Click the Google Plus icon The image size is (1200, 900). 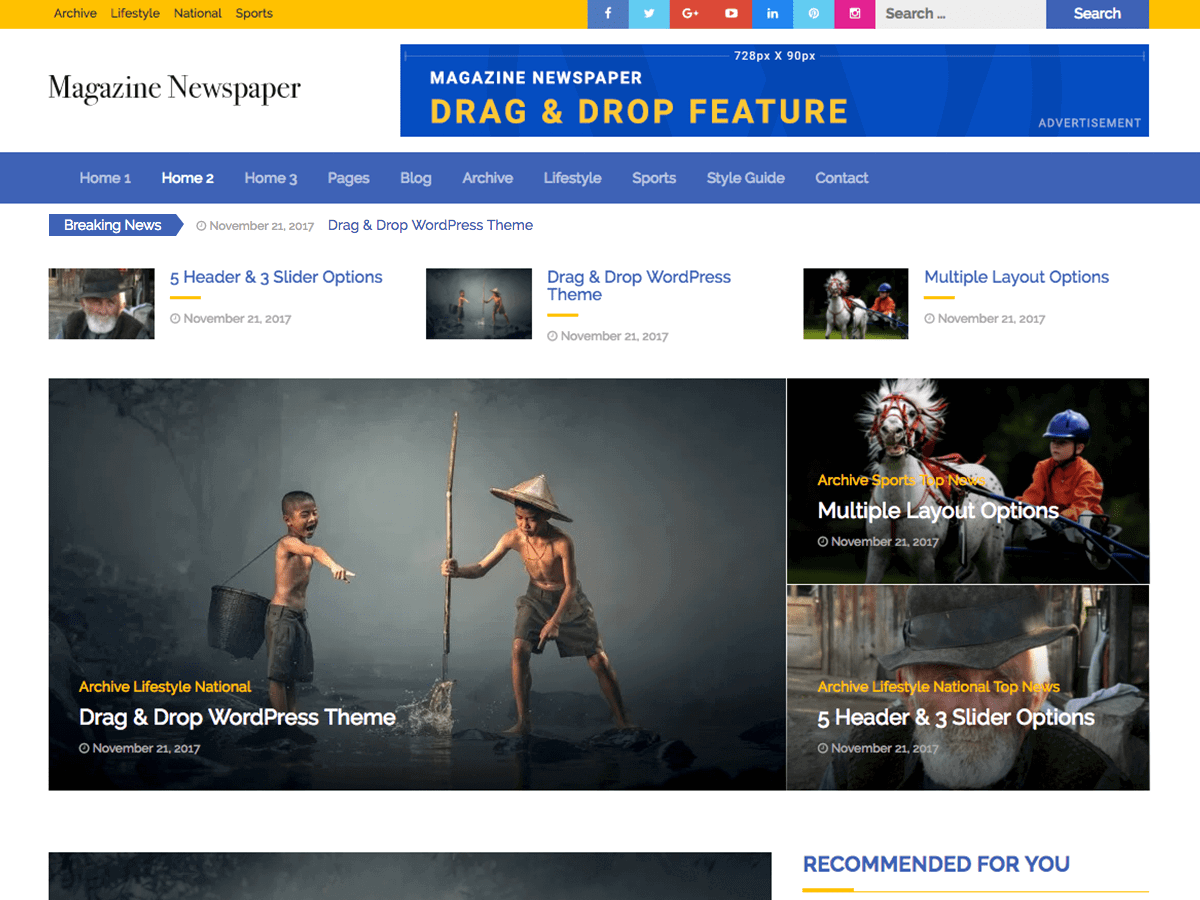690,14
